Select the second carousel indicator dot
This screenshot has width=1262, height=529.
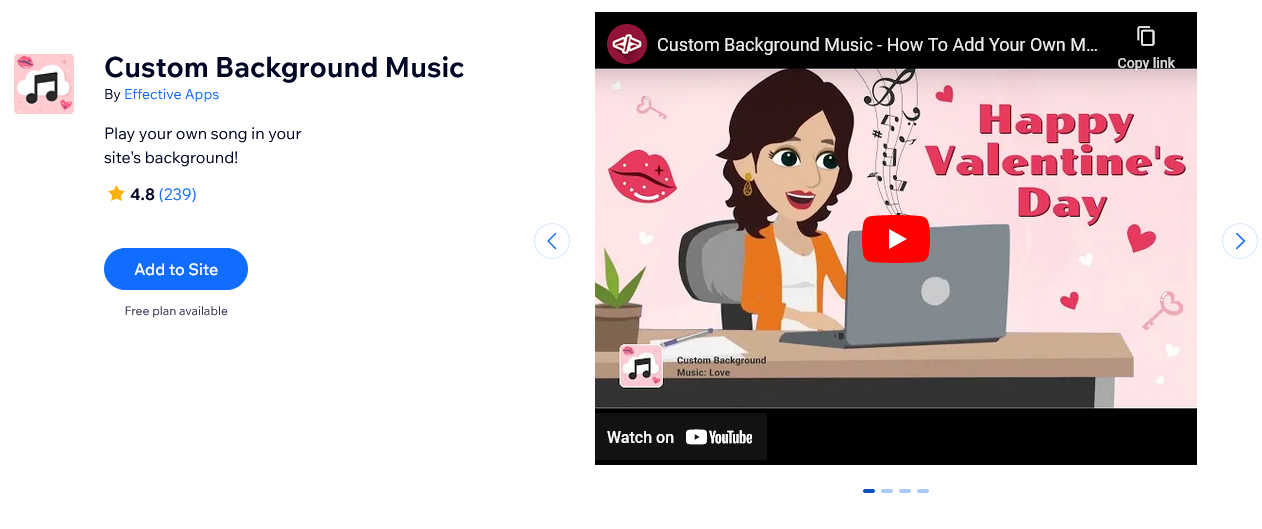point(887,491)
